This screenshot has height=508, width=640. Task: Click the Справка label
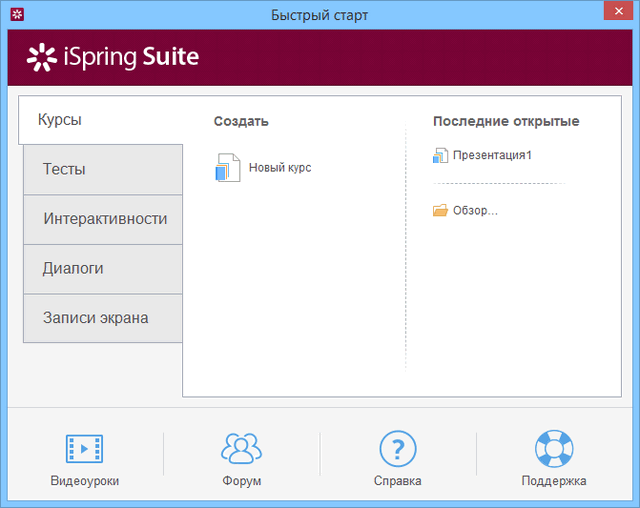pyautogui.click(x=398, y=481)
